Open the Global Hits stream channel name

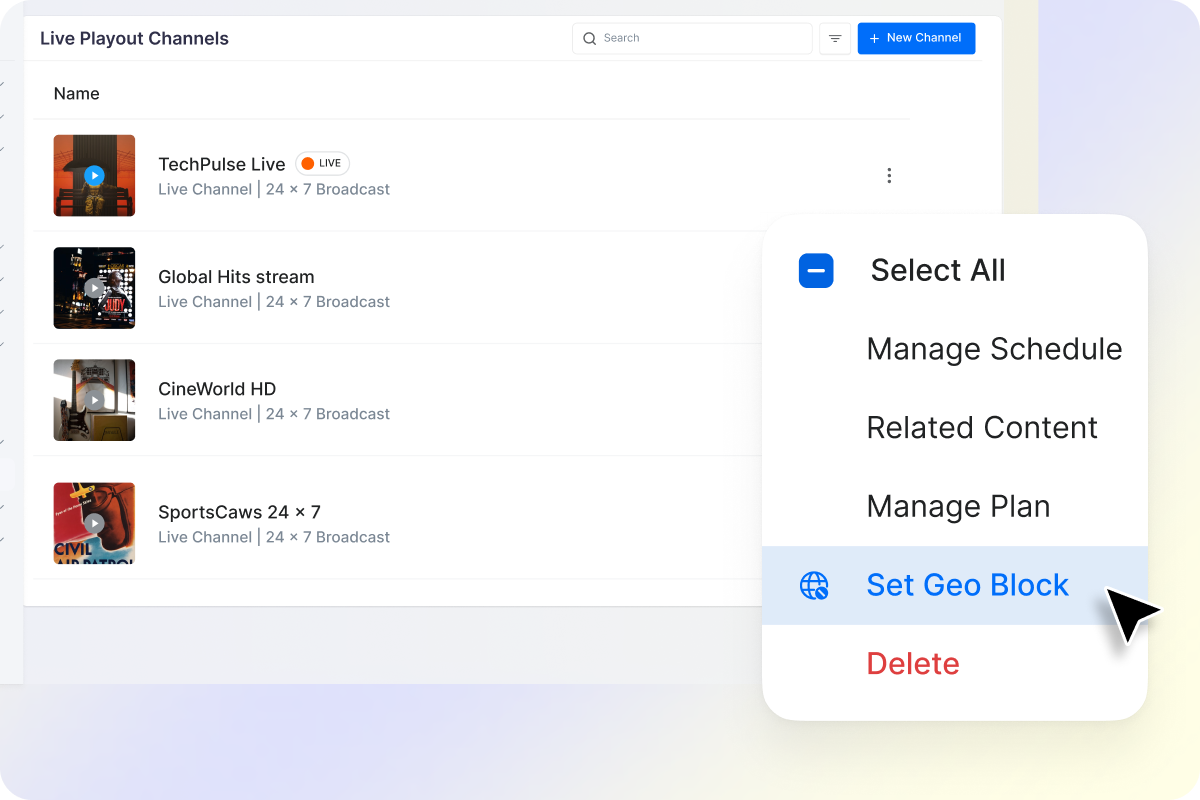(x=236, y=277)
